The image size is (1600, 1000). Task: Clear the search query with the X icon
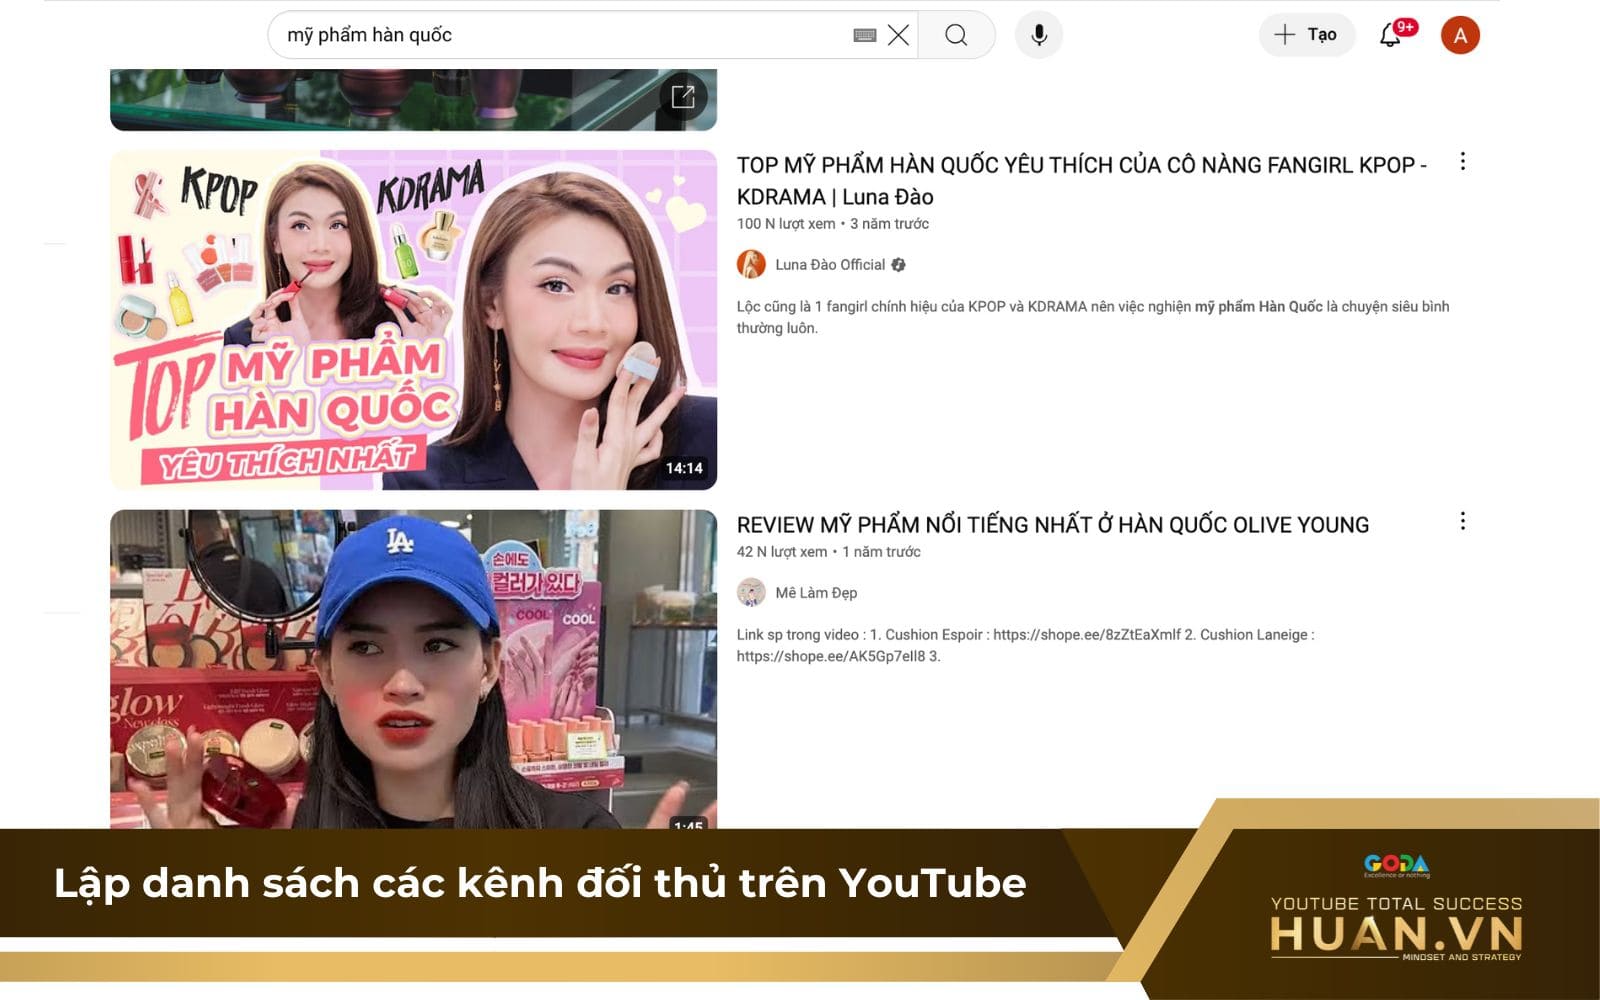click(898, 35)
